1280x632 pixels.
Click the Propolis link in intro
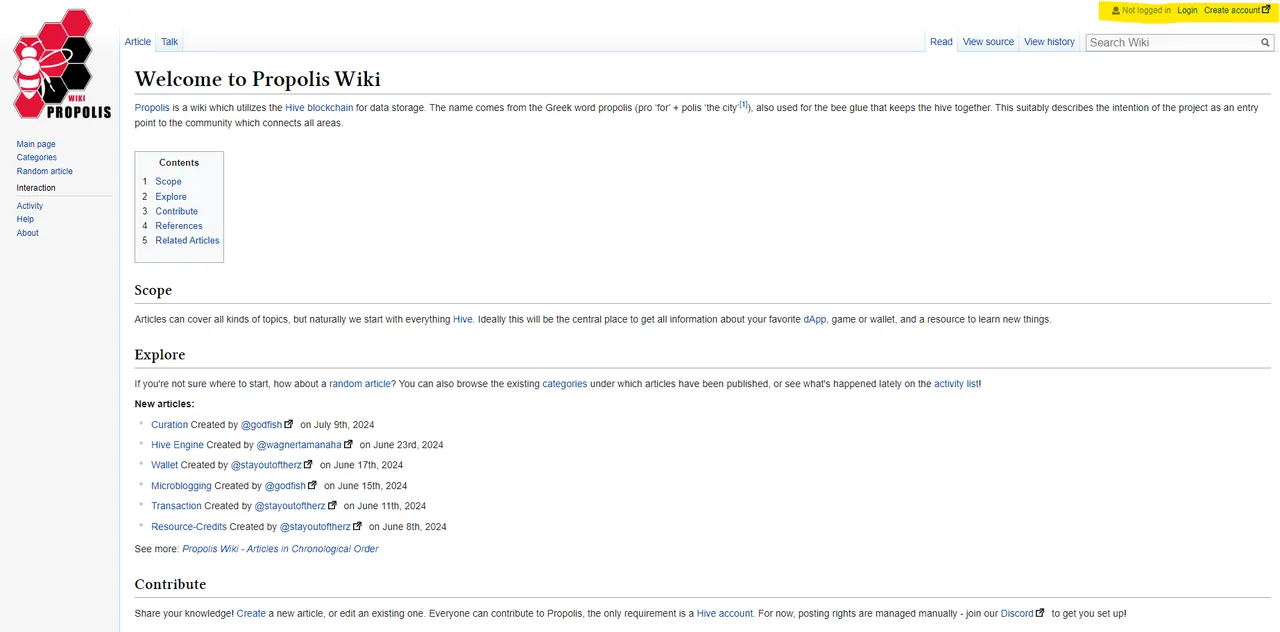click(x=152, y=108)
